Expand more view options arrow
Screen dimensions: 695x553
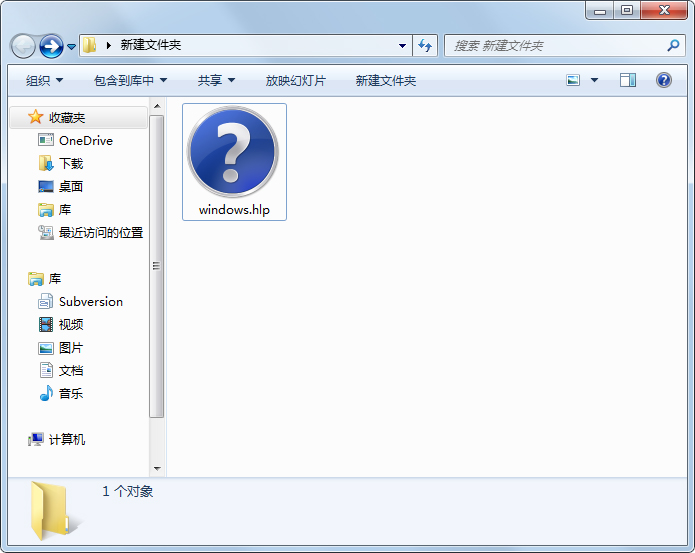click(594, 80)
